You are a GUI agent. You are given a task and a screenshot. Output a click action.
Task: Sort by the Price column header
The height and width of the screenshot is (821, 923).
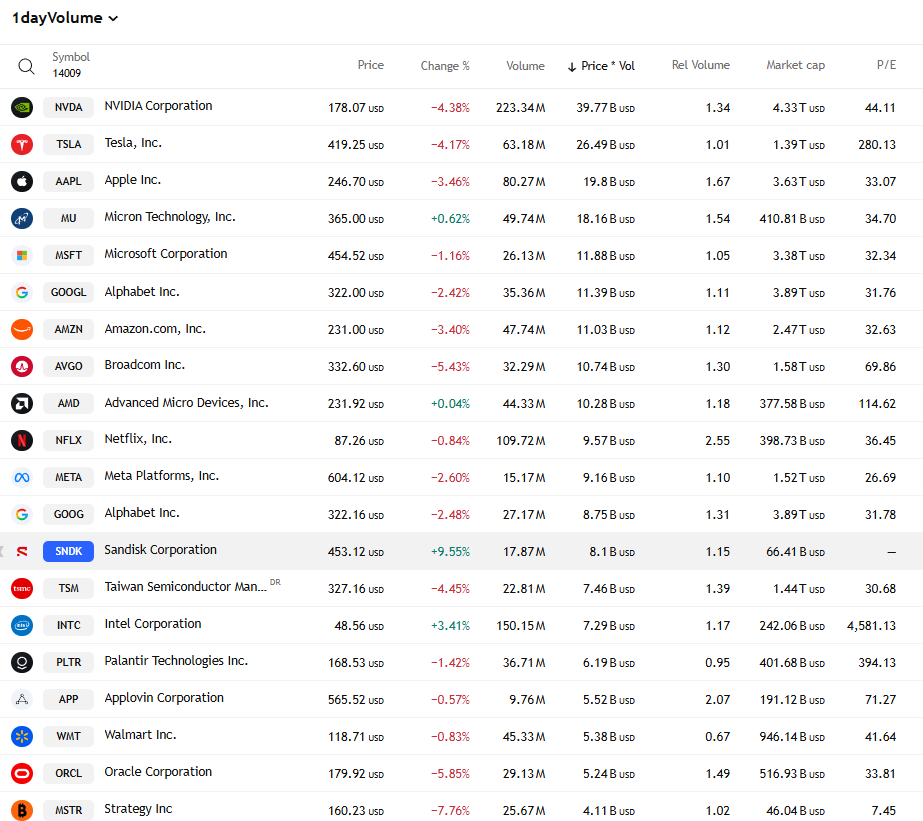370,65
